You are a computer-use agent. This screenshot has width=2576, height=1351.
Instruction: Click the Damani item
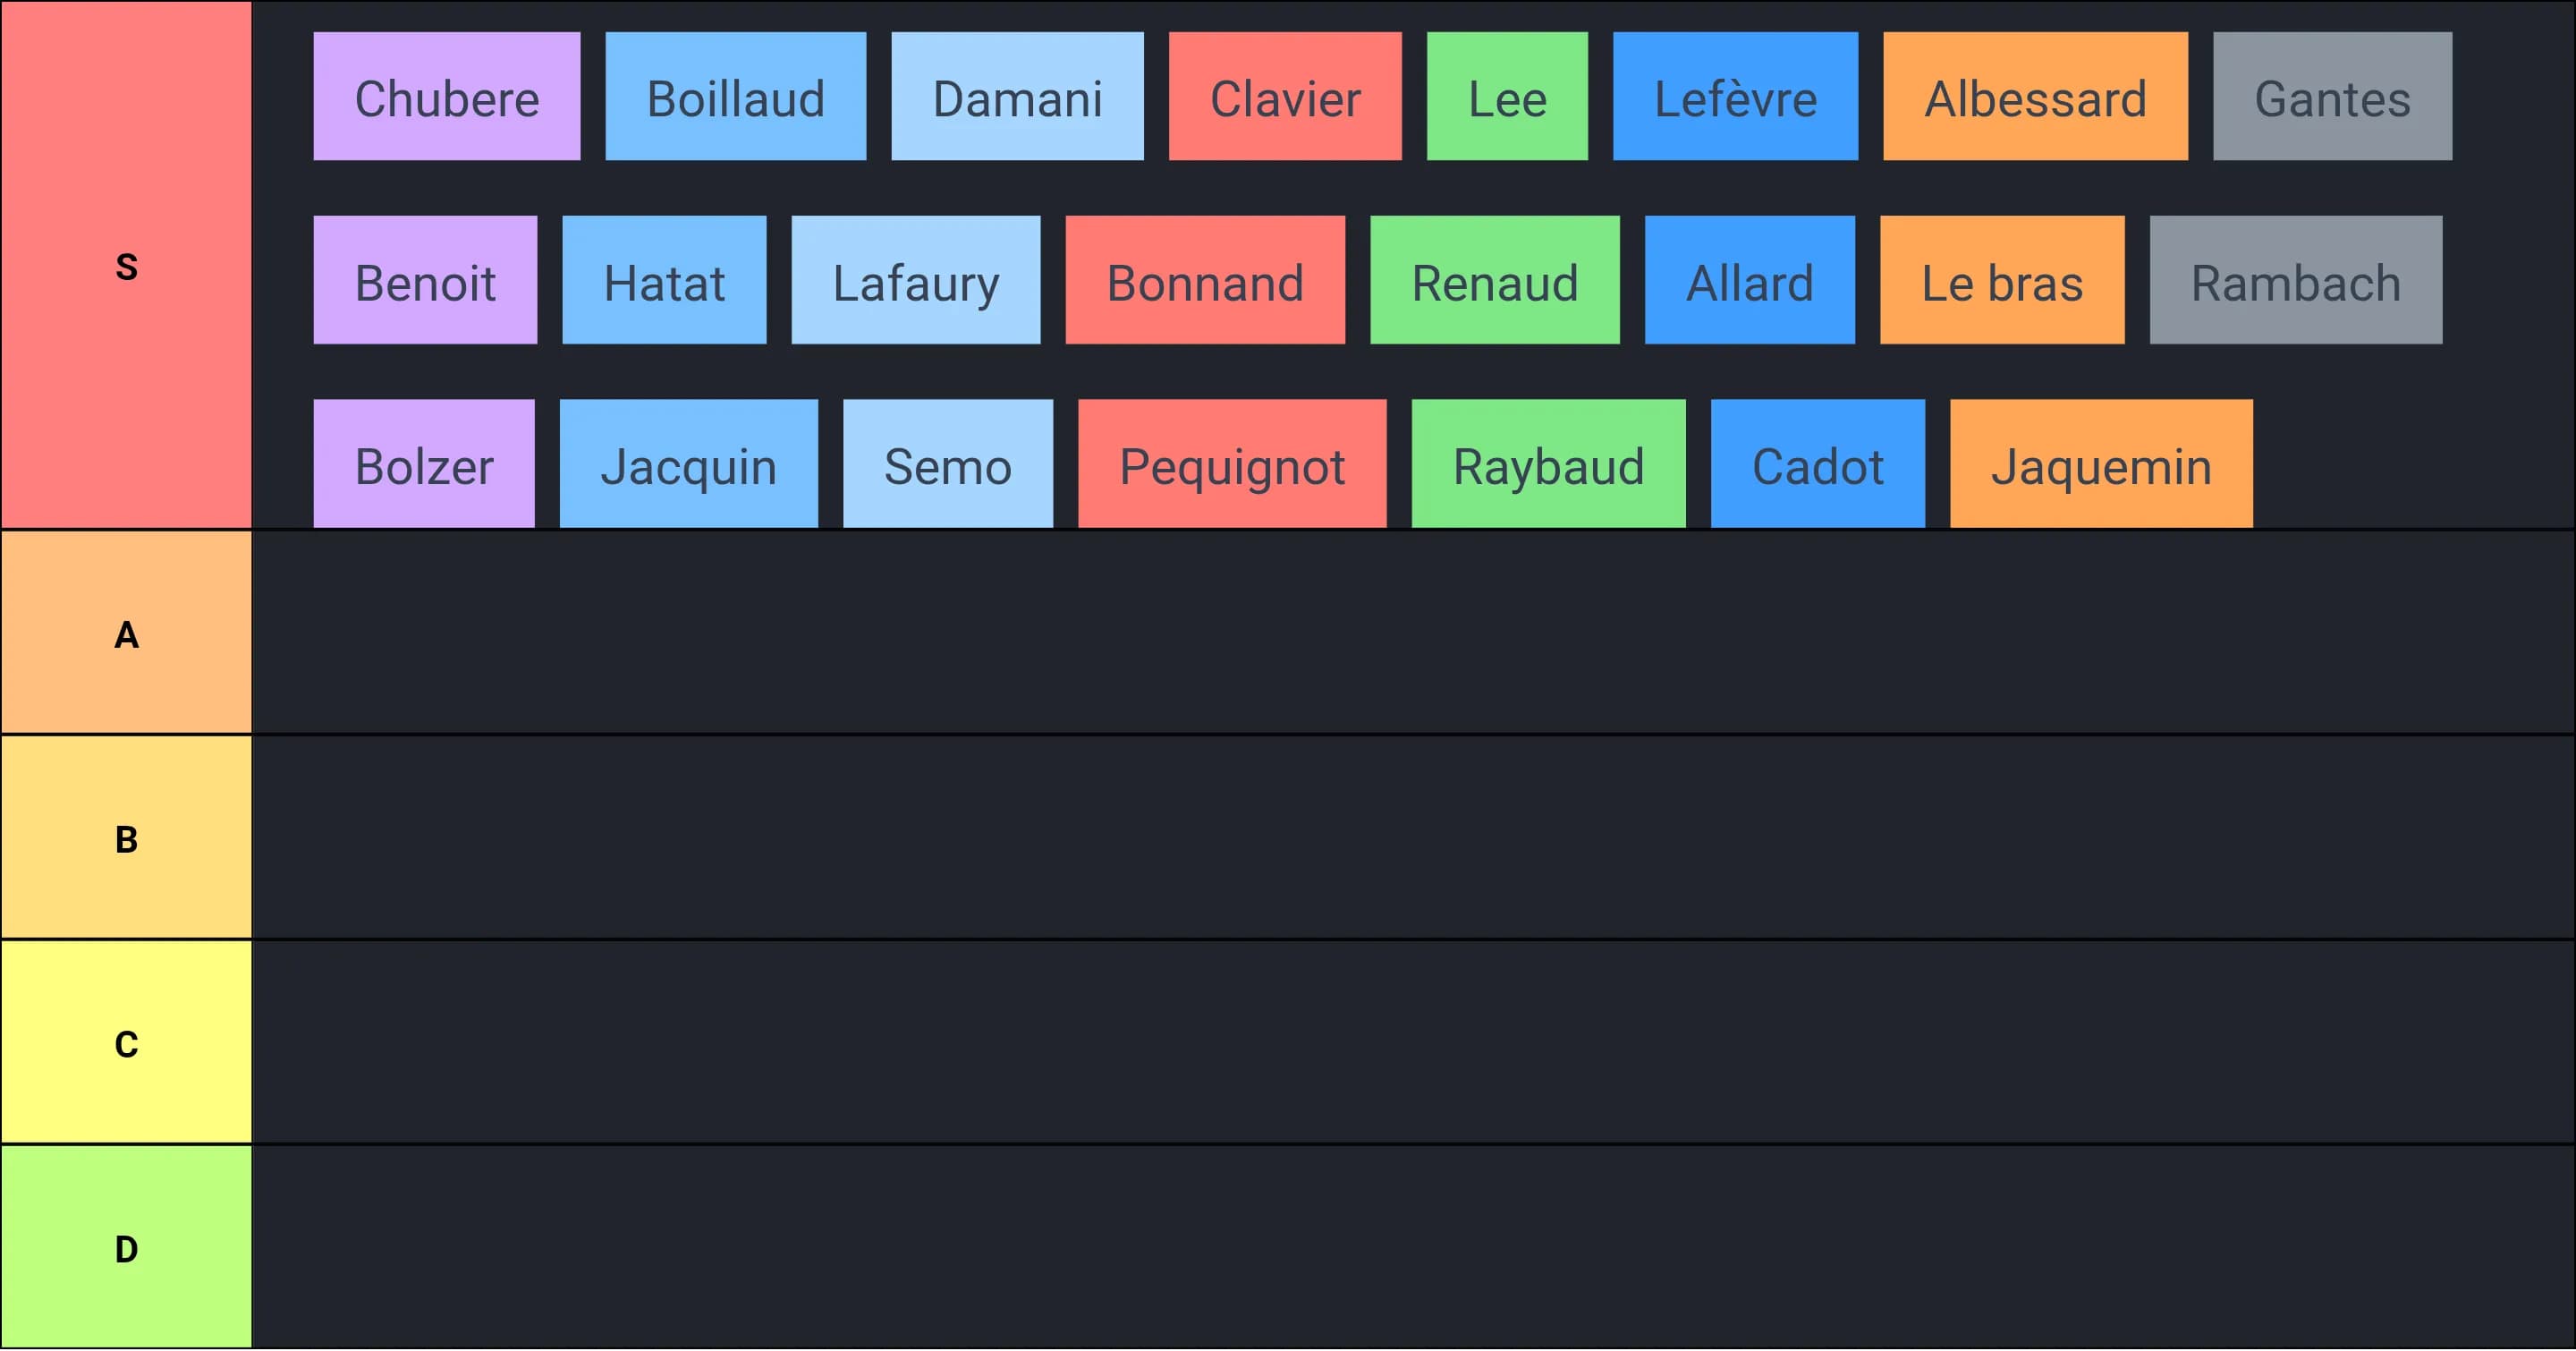click(1017, 97)
